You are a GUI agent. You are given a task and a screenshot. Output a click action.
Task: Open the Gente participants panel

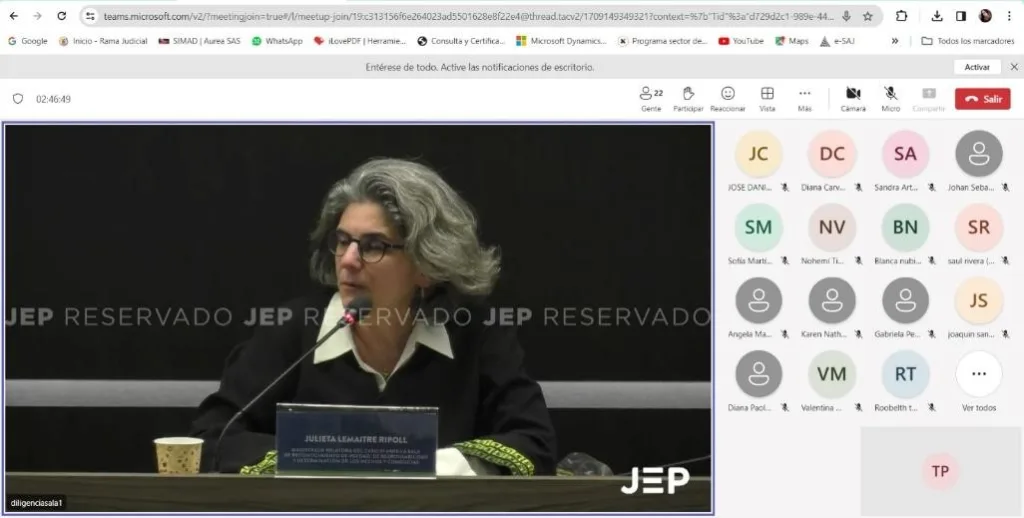pyautogui.click(x=651, y=99)
